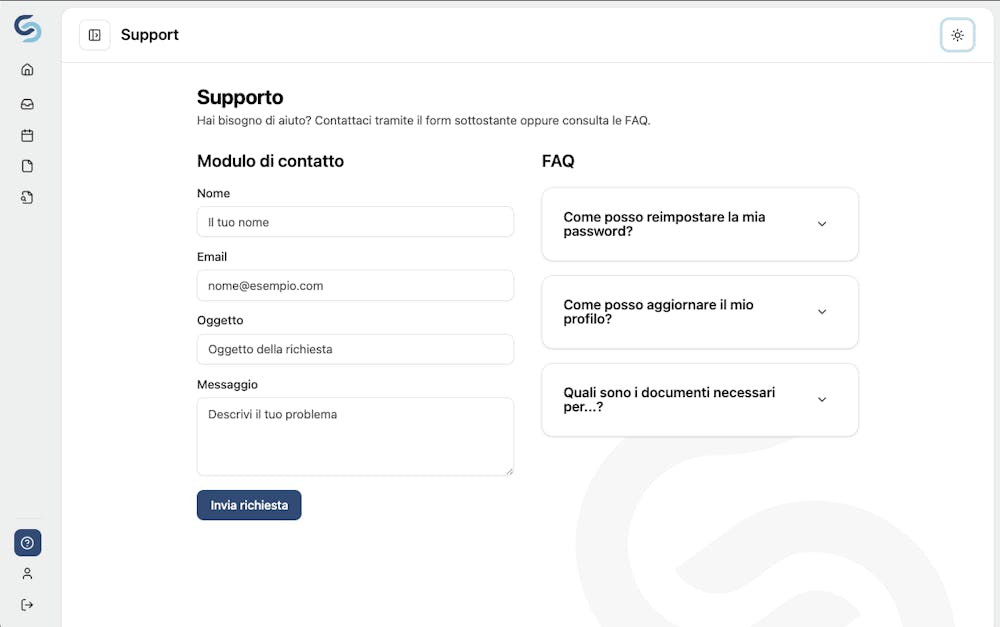Select the calendar icon in the sidebar
Screen dimensions: 1000x627
point(27,135)
